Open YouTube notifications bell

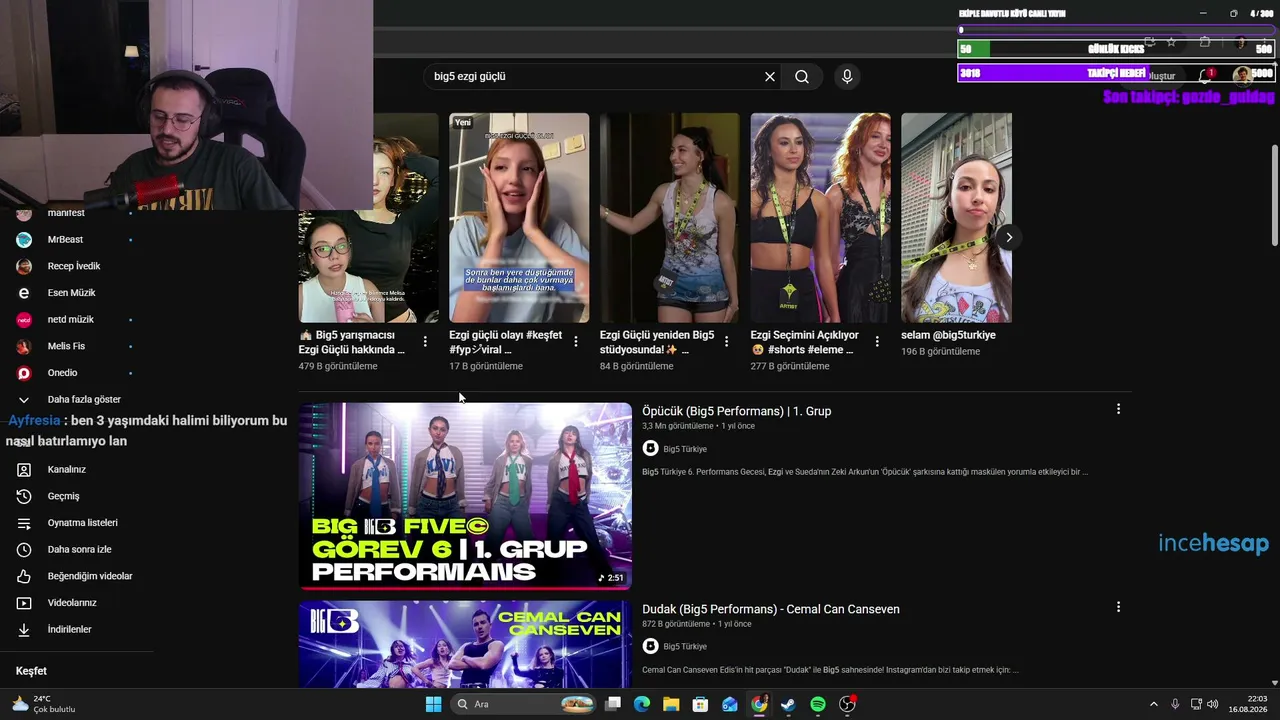click(1205, 76)
